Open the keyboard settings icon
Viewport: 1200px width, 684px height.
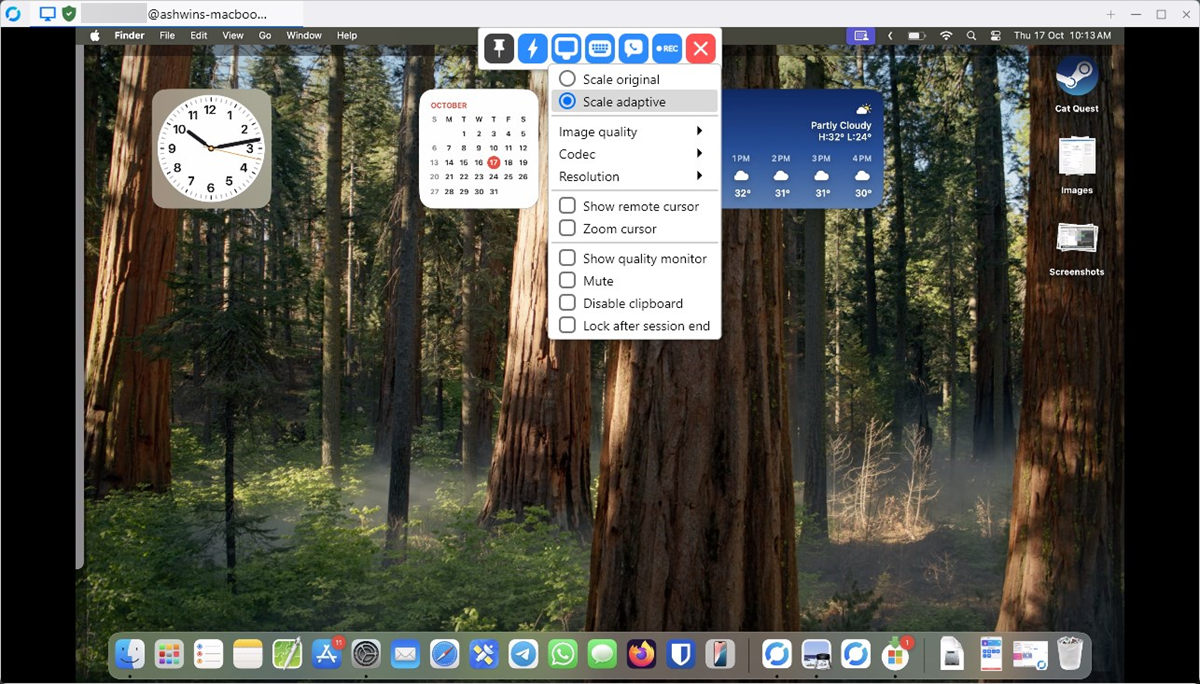pyautogui.click(x=600, y=48)
